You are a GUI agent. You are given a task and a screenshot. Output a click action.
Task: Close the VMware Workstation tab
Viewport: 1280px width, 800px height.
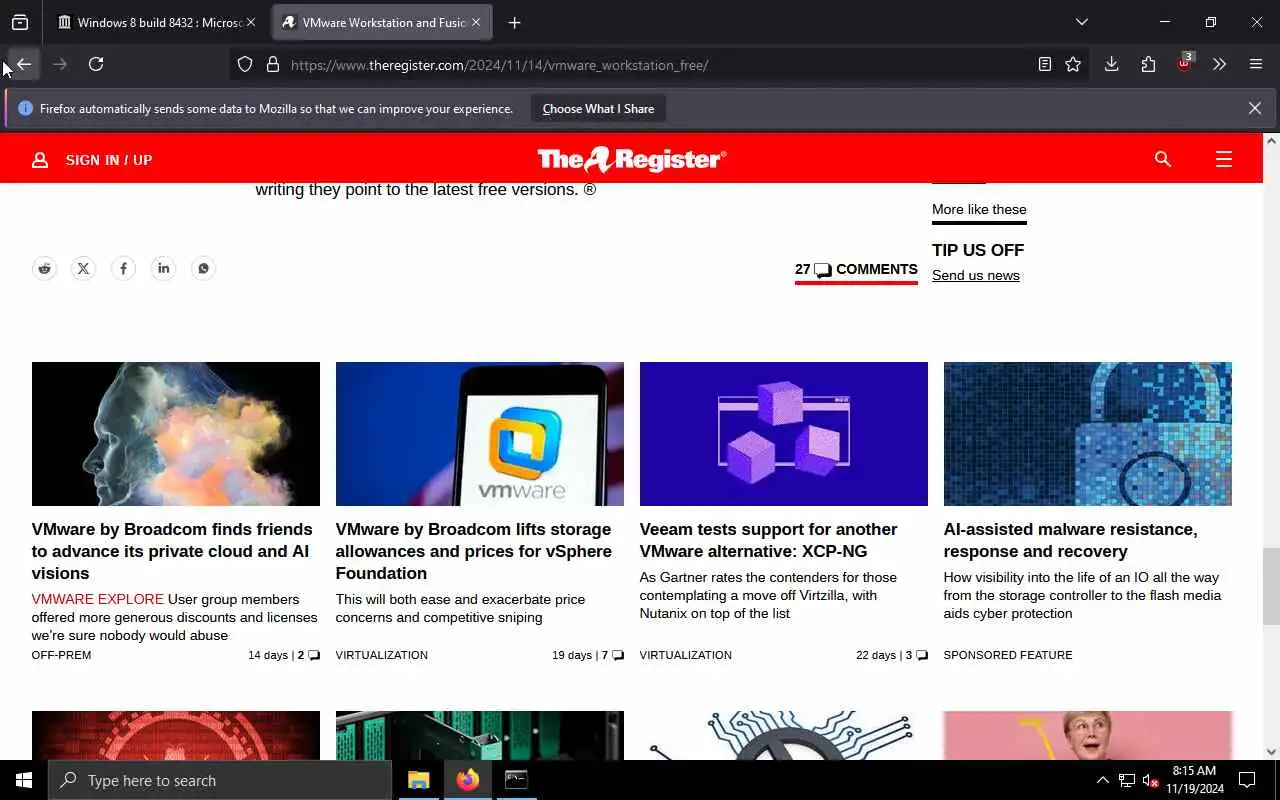point(476,22)
